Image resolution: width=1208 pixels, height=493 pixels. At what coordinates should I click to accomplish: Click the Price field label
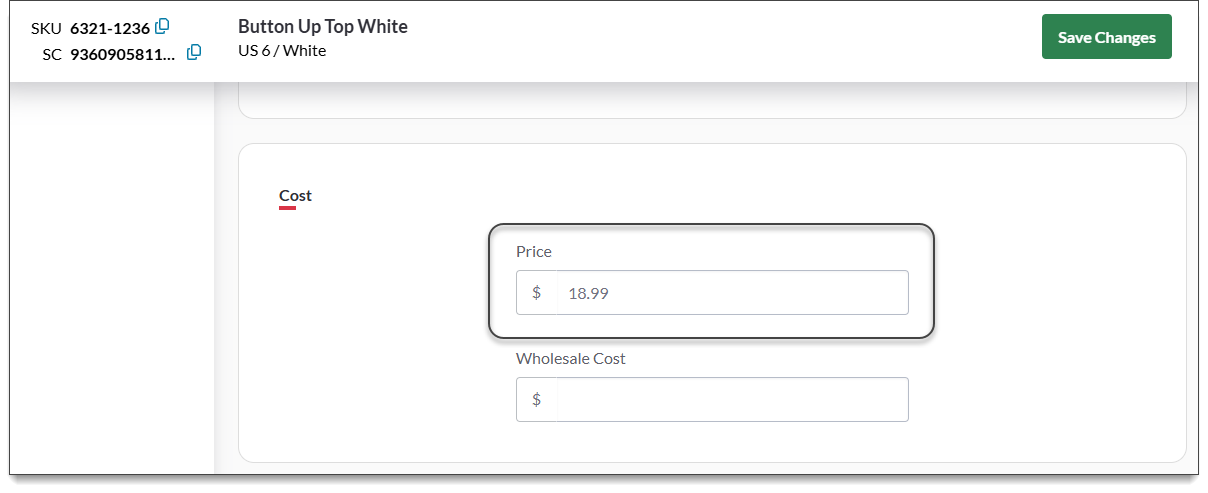point(534,252)
